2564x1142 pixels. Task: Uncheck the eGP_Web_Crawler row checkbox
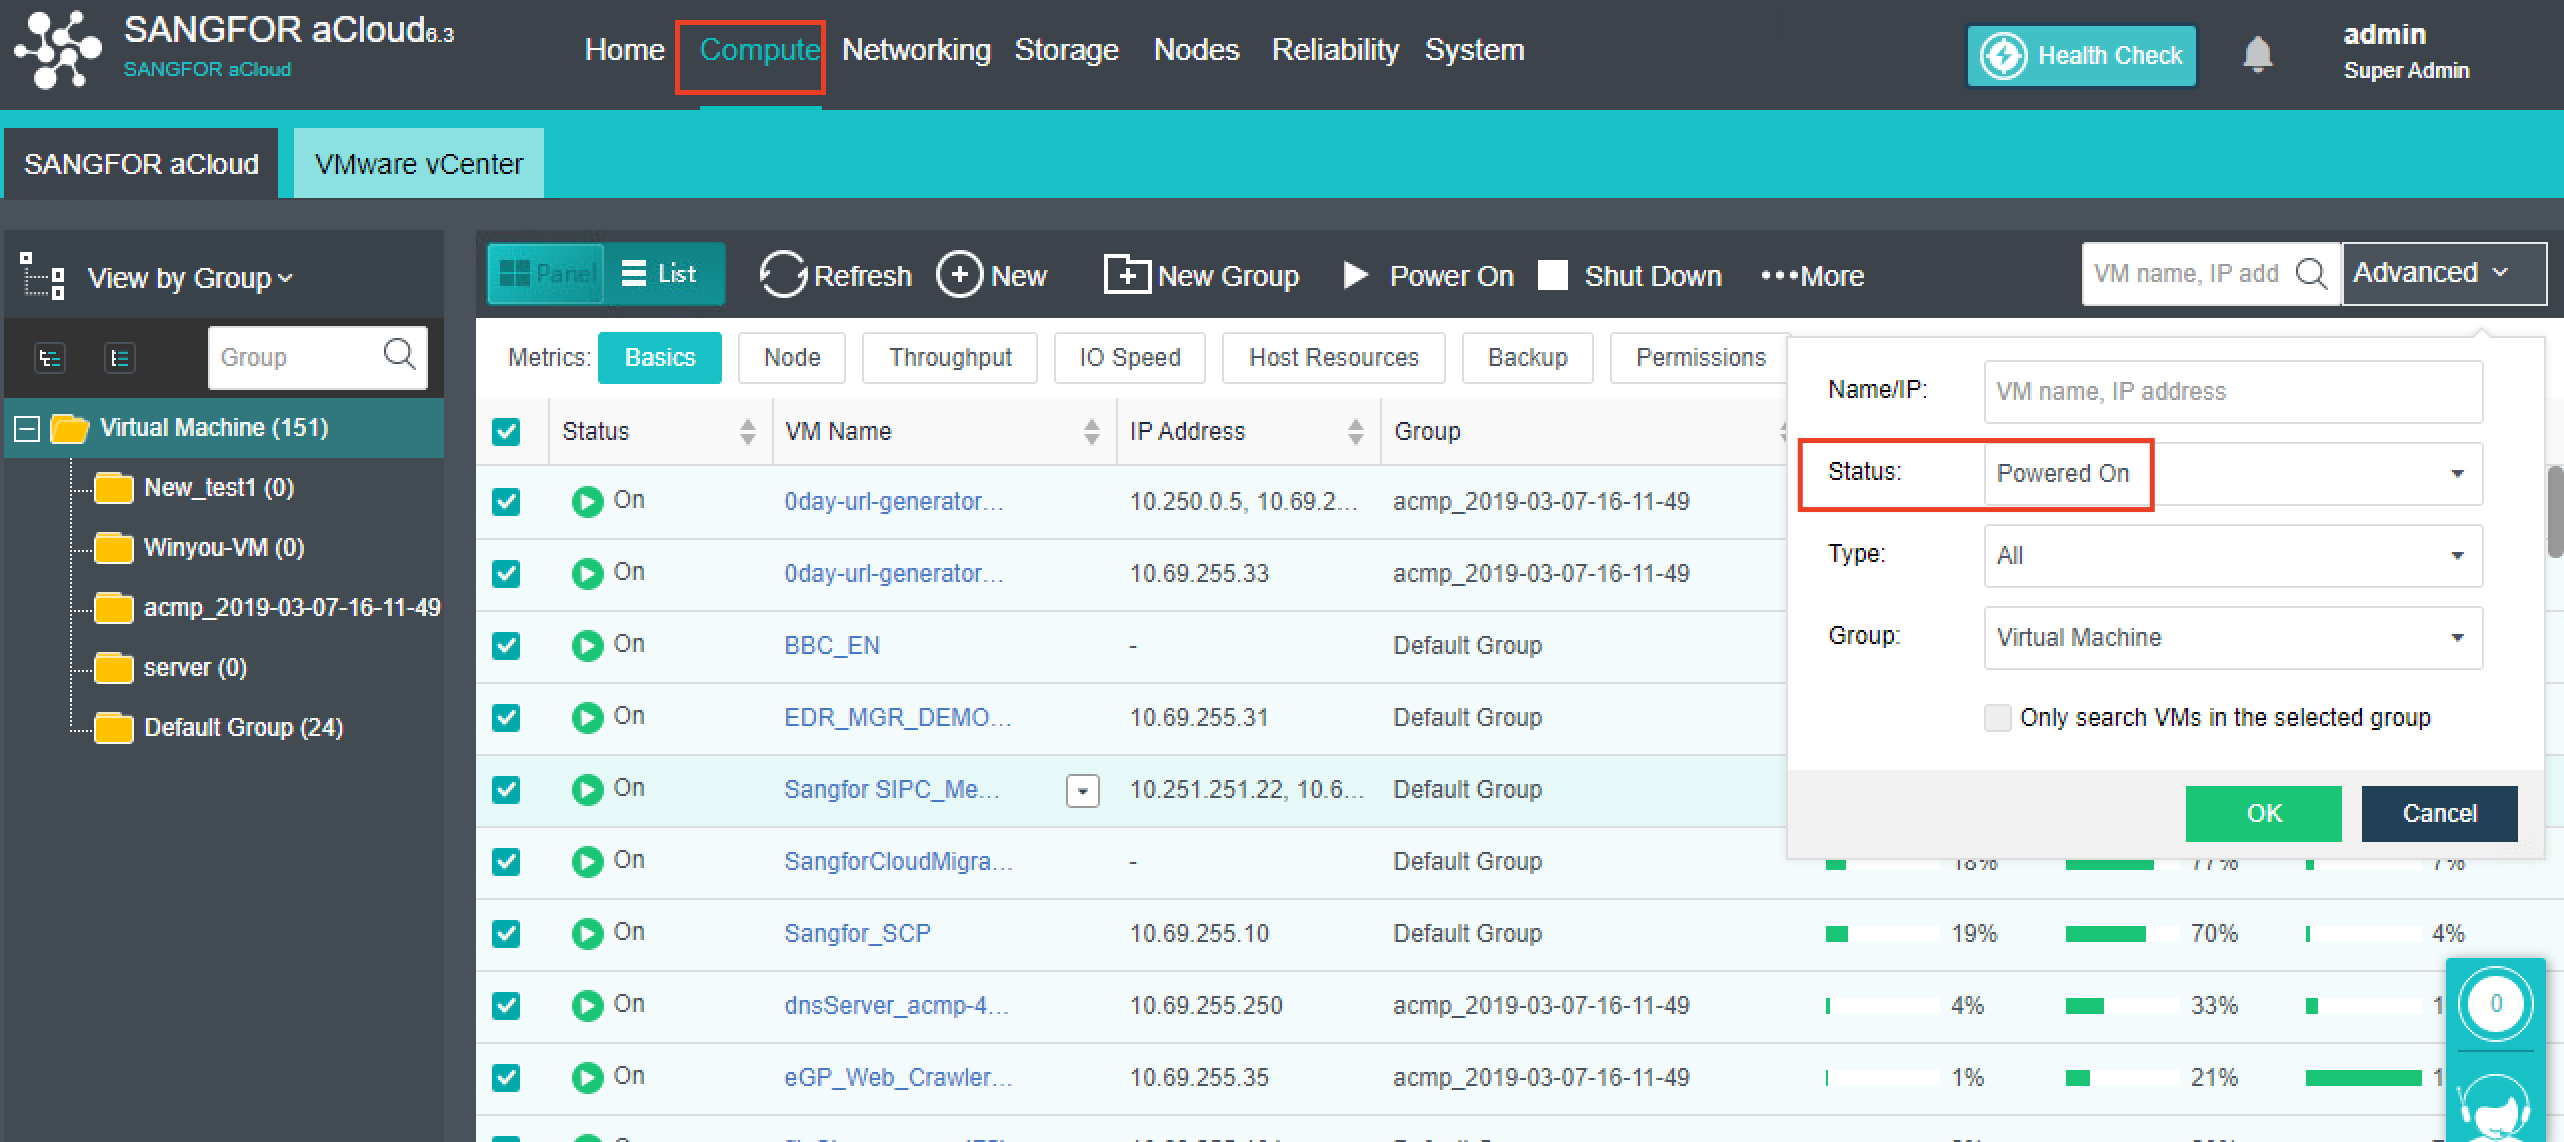tap(506, 1077)
